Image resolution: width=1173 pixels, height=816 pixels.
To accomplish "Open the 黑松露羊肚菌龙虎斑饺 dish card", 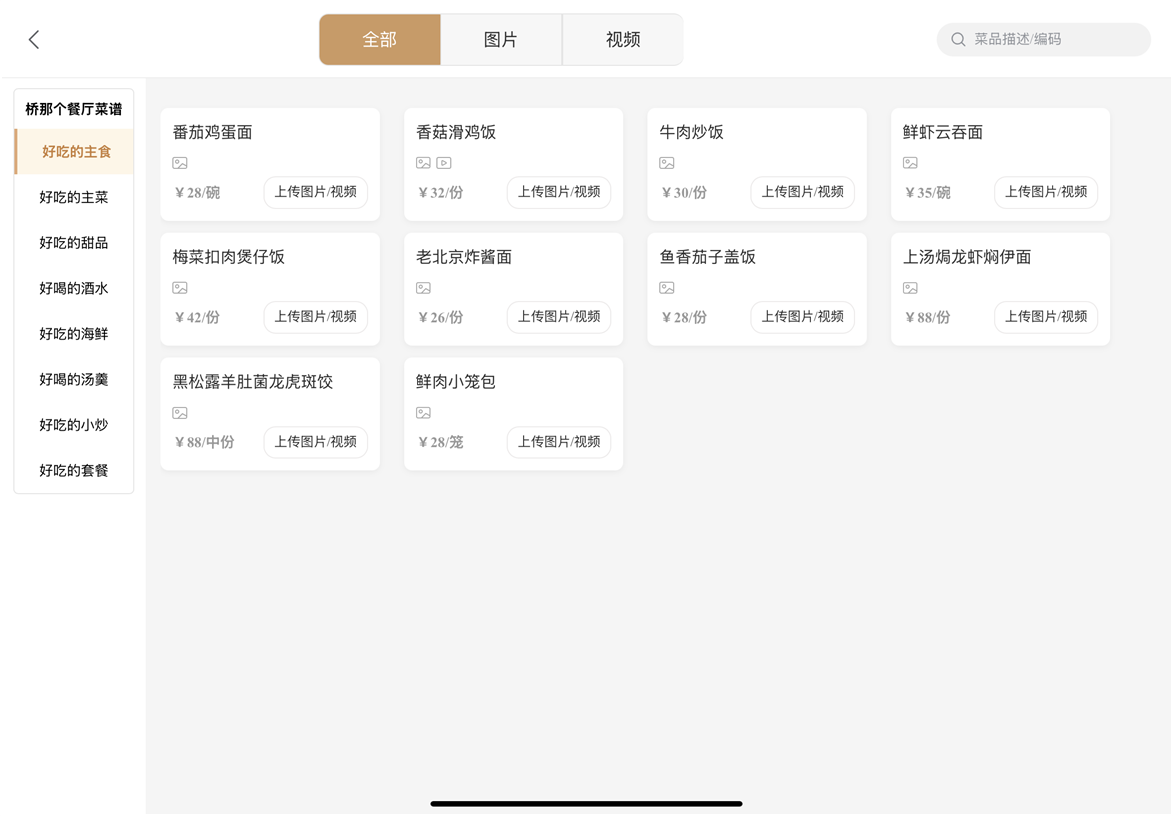I will 253,382.
